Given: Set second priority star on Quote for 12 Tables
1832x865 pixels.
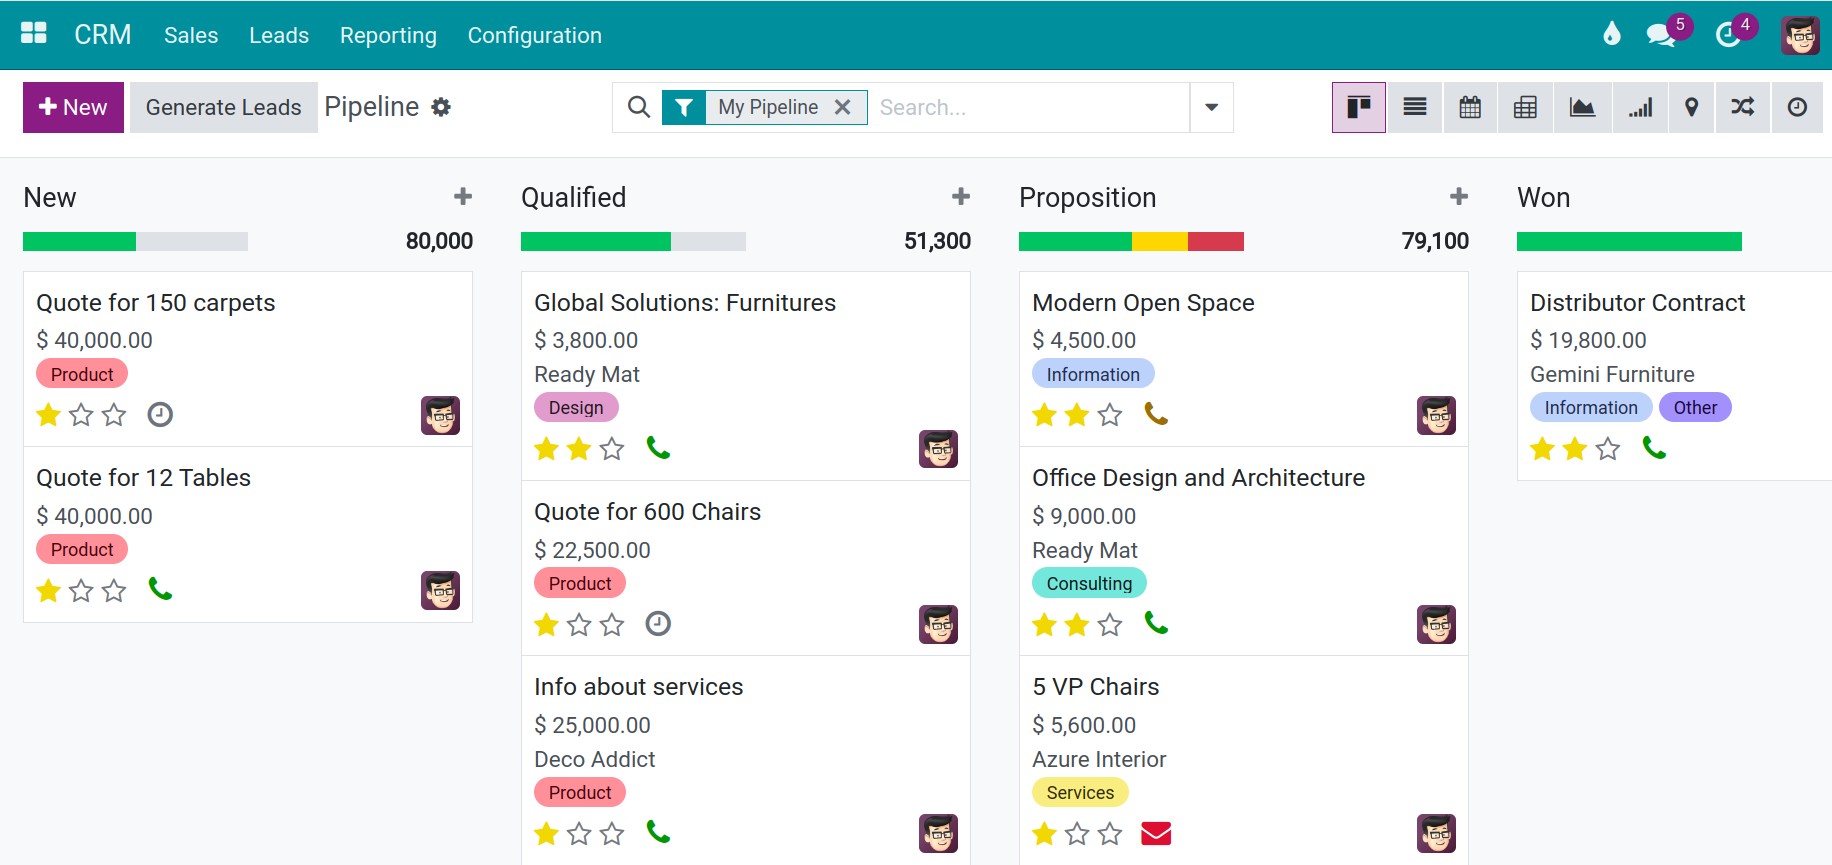Looking at the screenshot, I should [81, 591].
